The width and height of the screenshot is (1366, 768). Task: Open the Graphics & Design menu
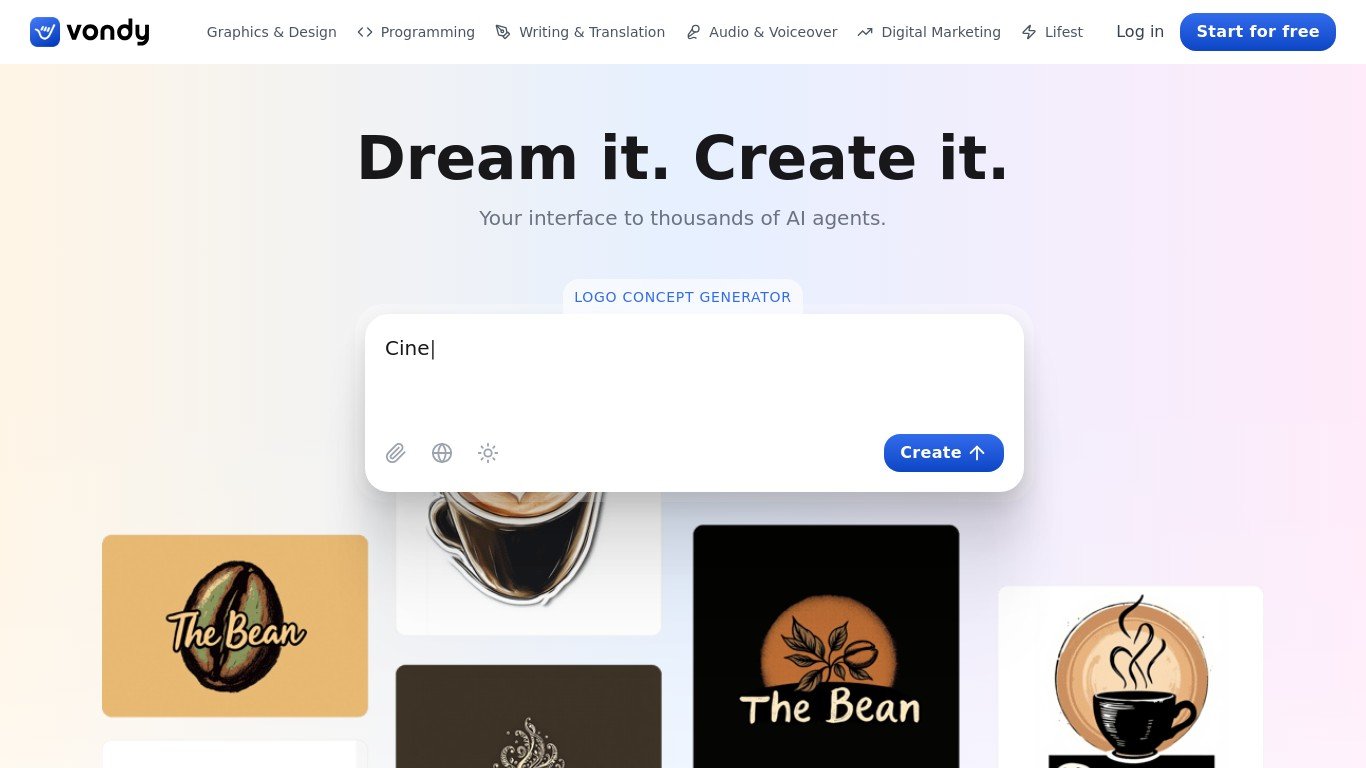click(271, 32)
